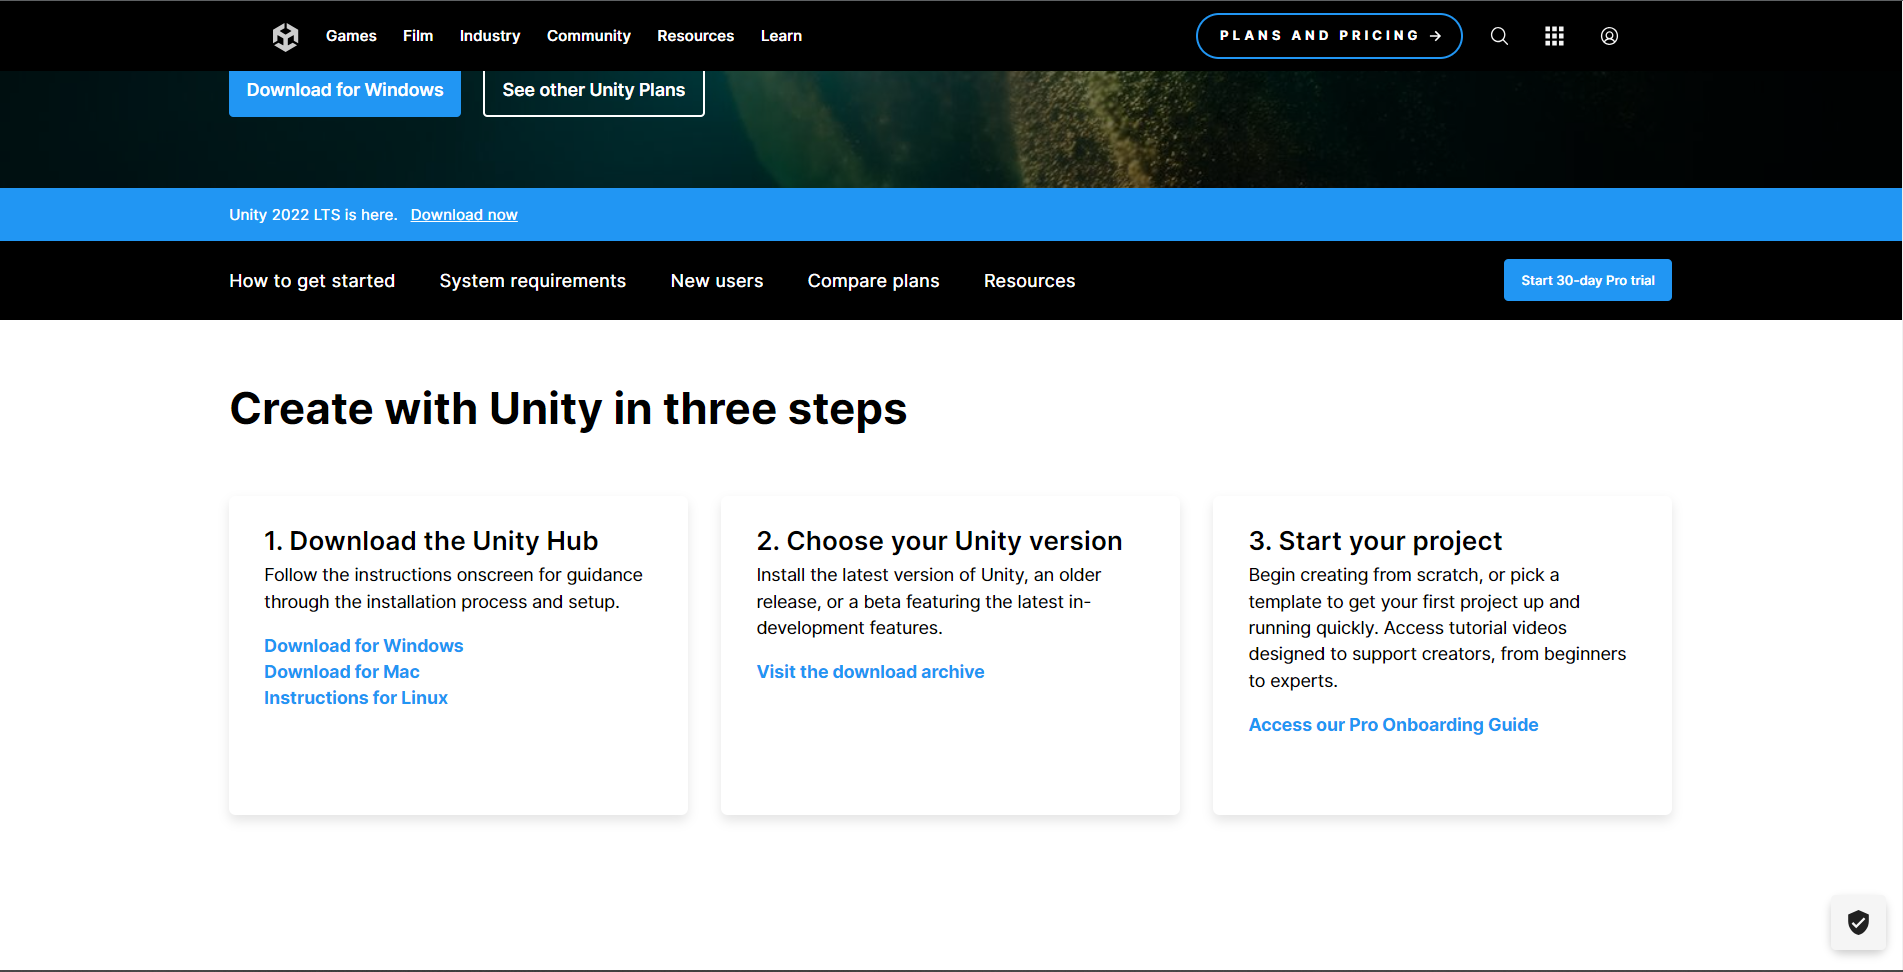1903x972 pixels.
Task: Click the "1. Download the Unity Hub" heading
Action: point(431,541)
